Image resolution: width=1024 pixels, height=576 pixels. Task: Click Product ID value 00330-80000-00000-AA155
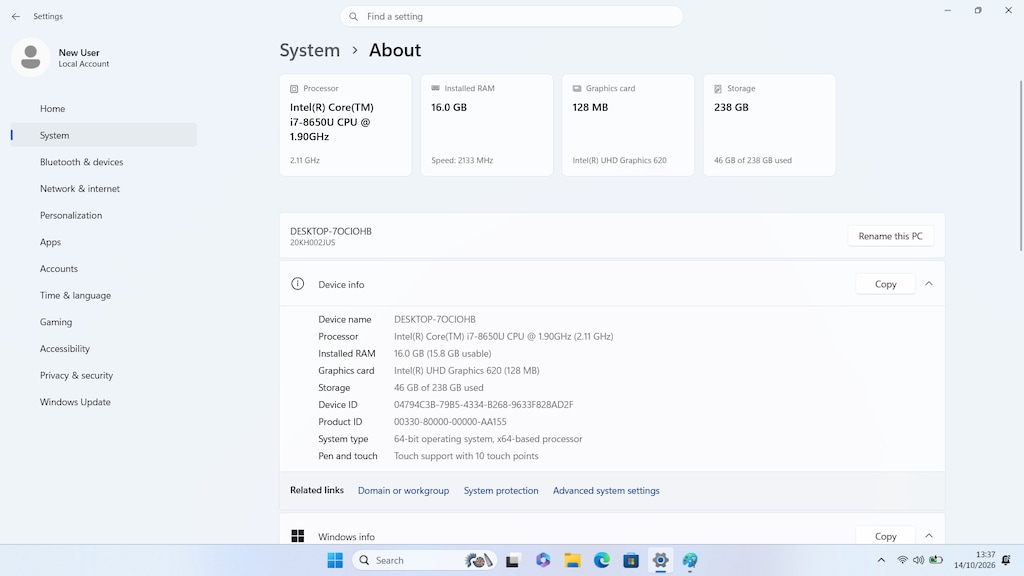(x=450, y=422)
